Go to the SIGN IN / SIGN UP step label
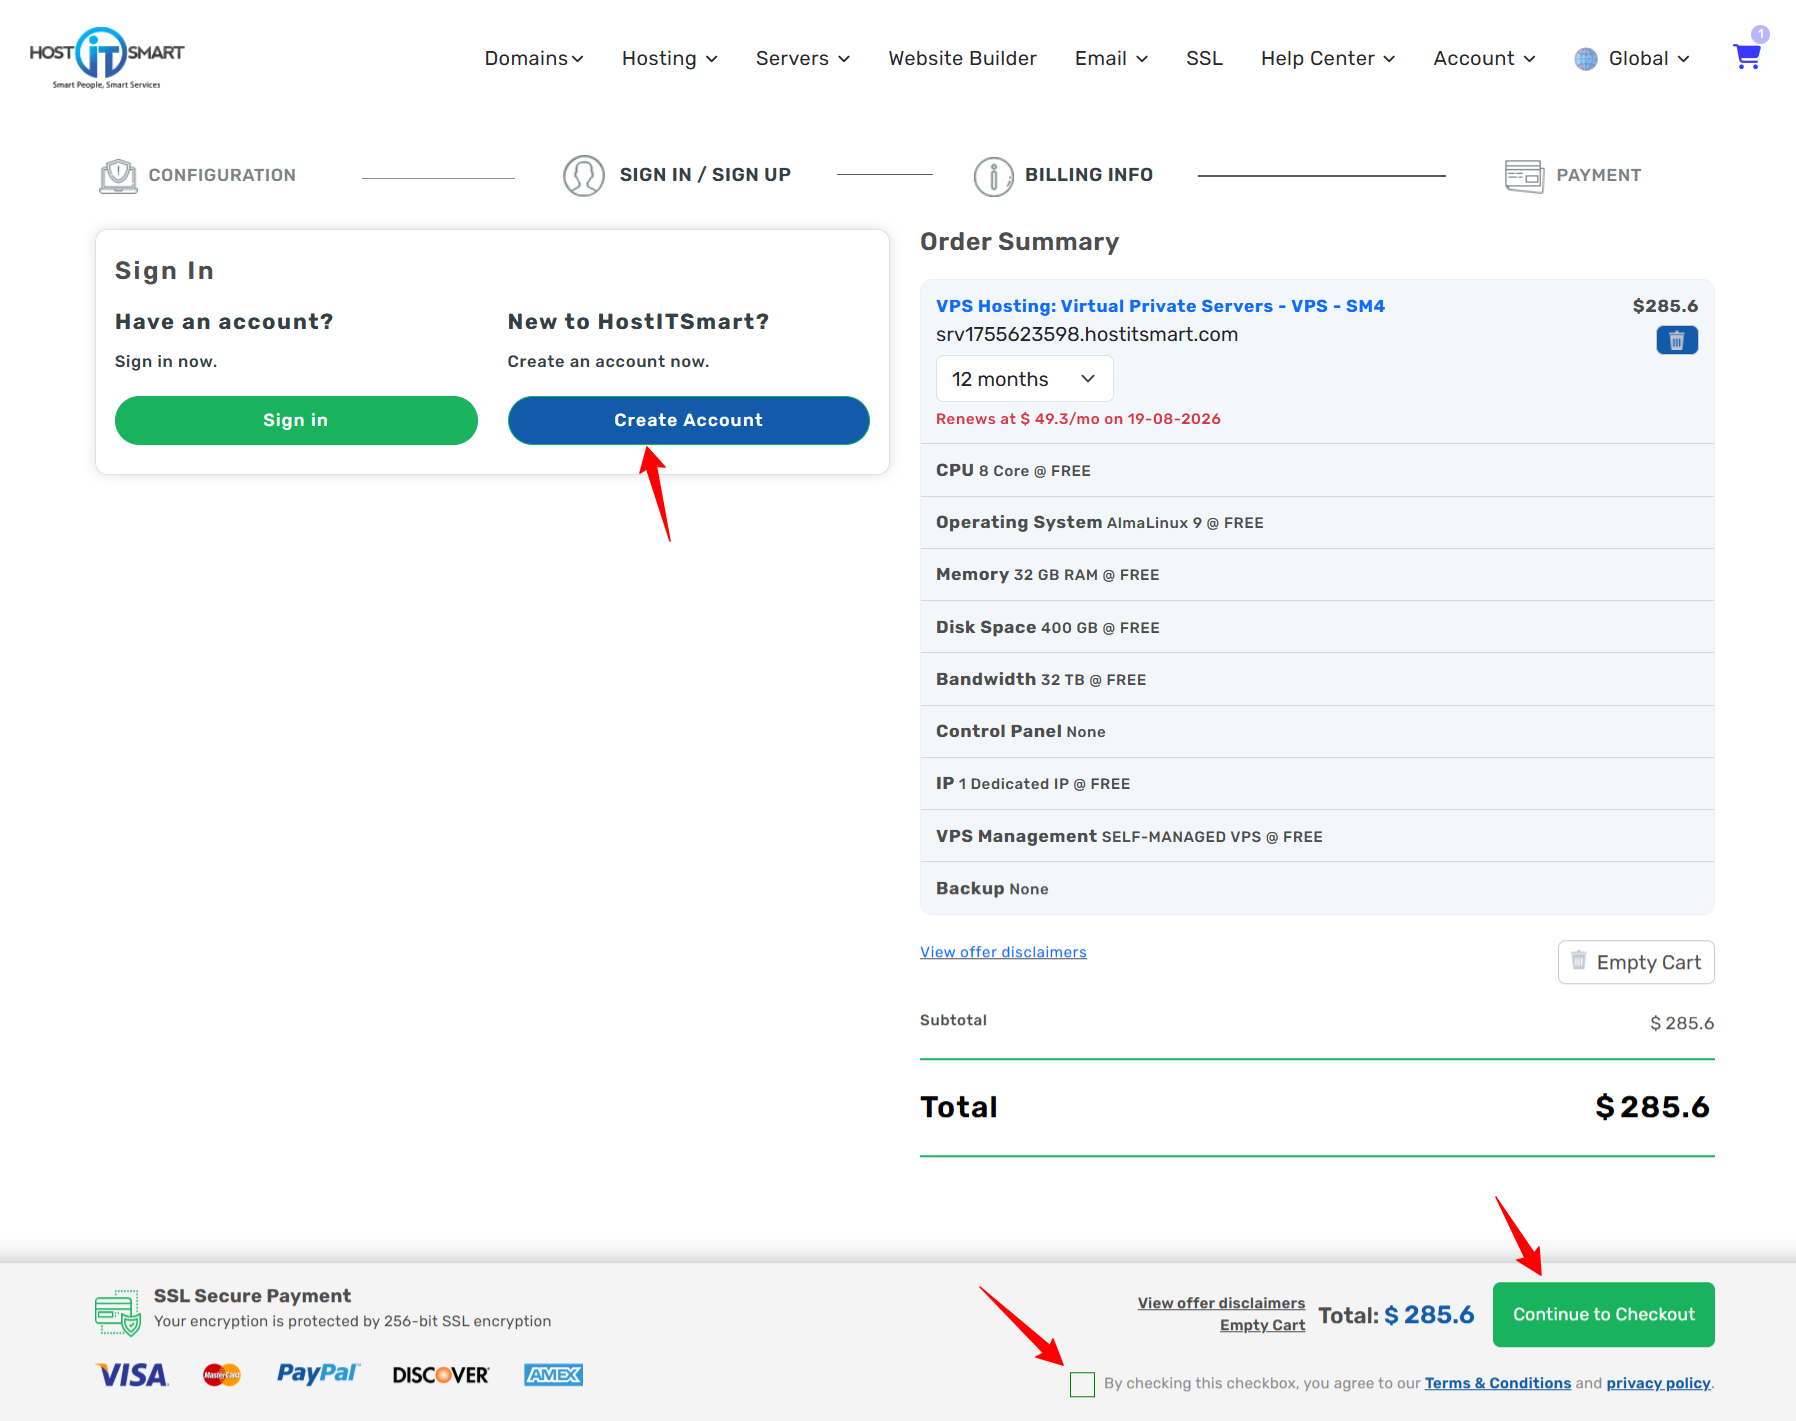Screen dimensions: 1796x1421 pyautogui.click(x=705, y=175)
